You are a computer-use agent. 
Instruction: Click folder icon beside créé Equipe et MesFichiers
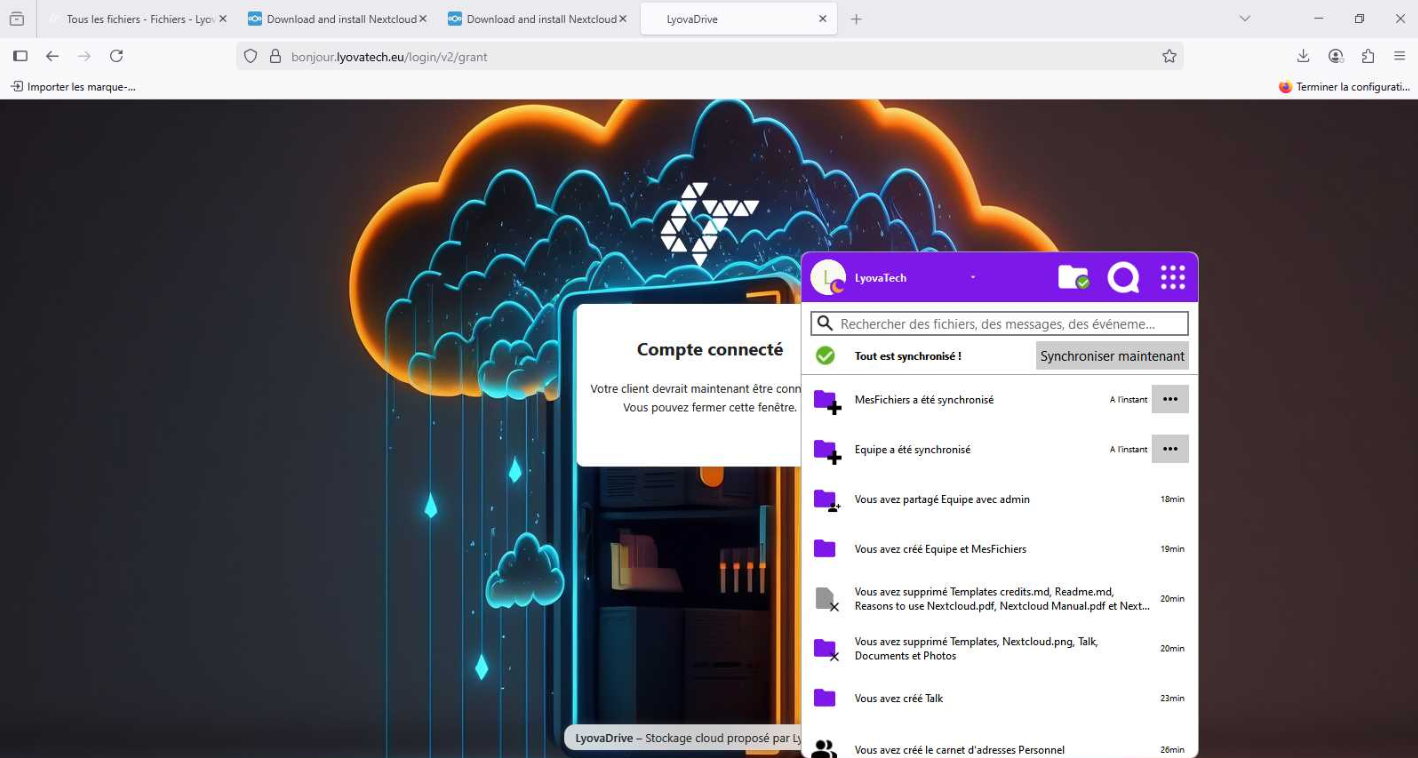point(824,549)
